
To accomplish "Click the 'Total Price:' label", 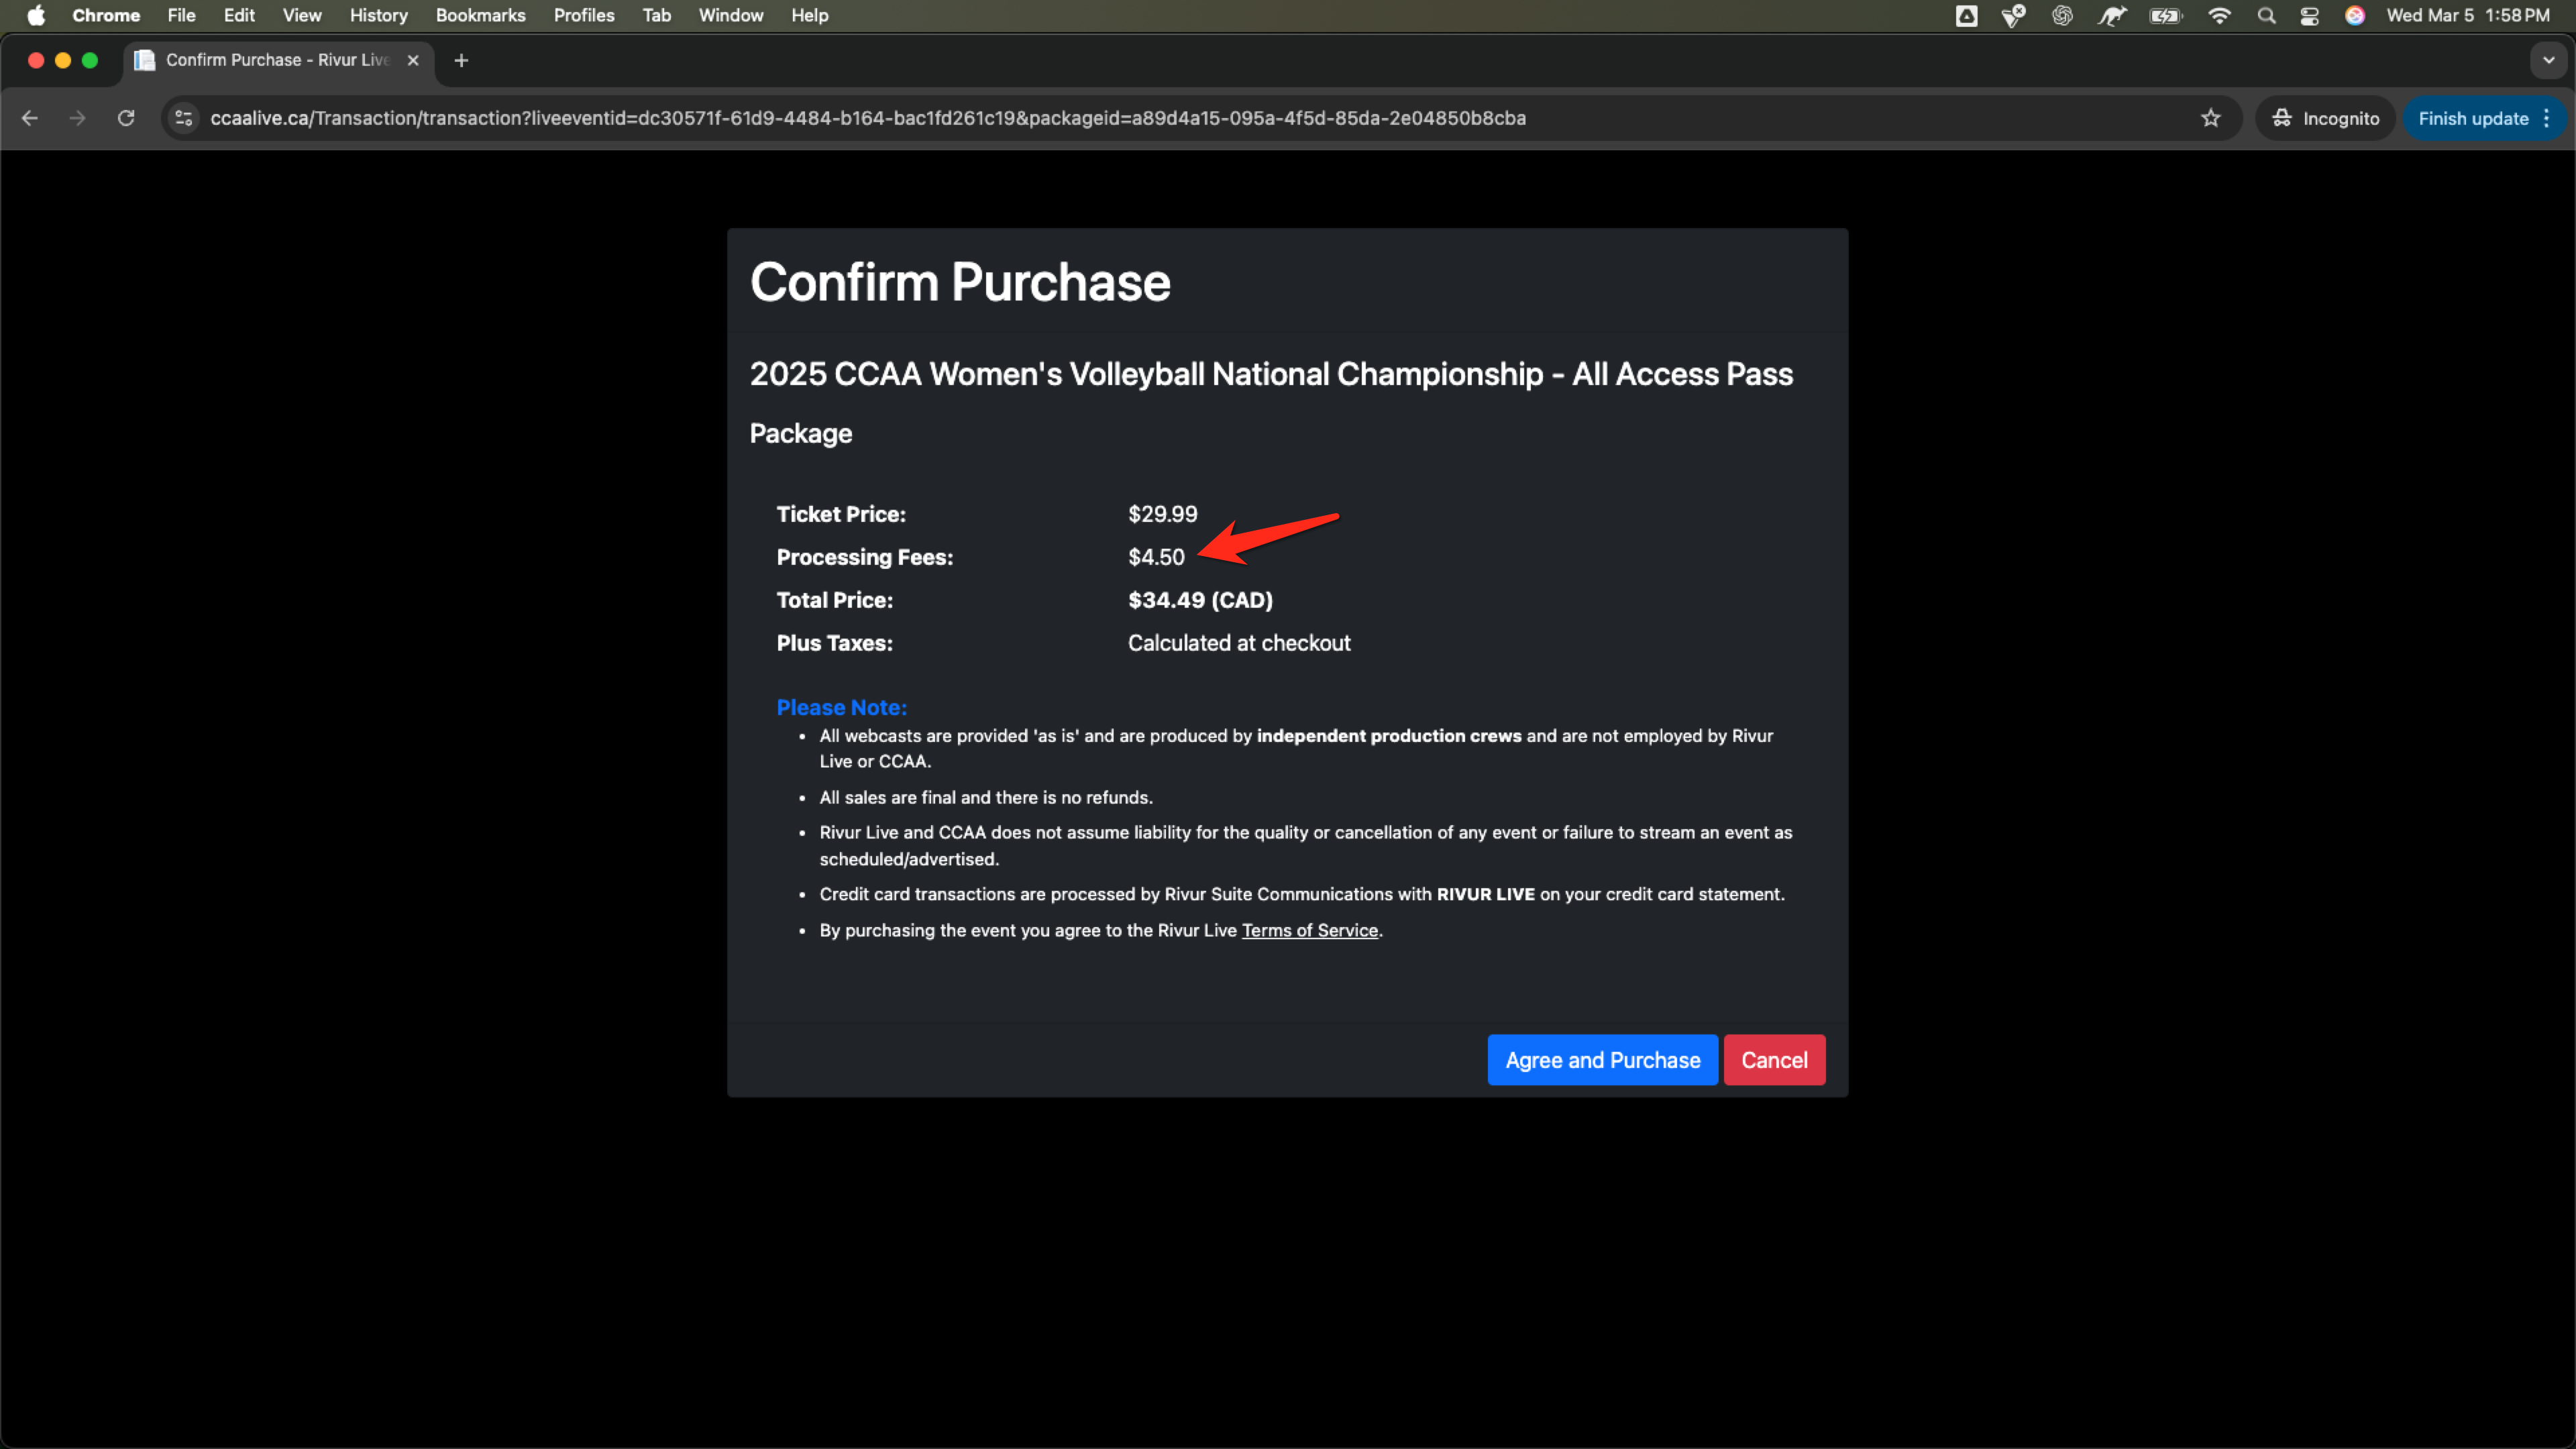I will coord(835,600).
